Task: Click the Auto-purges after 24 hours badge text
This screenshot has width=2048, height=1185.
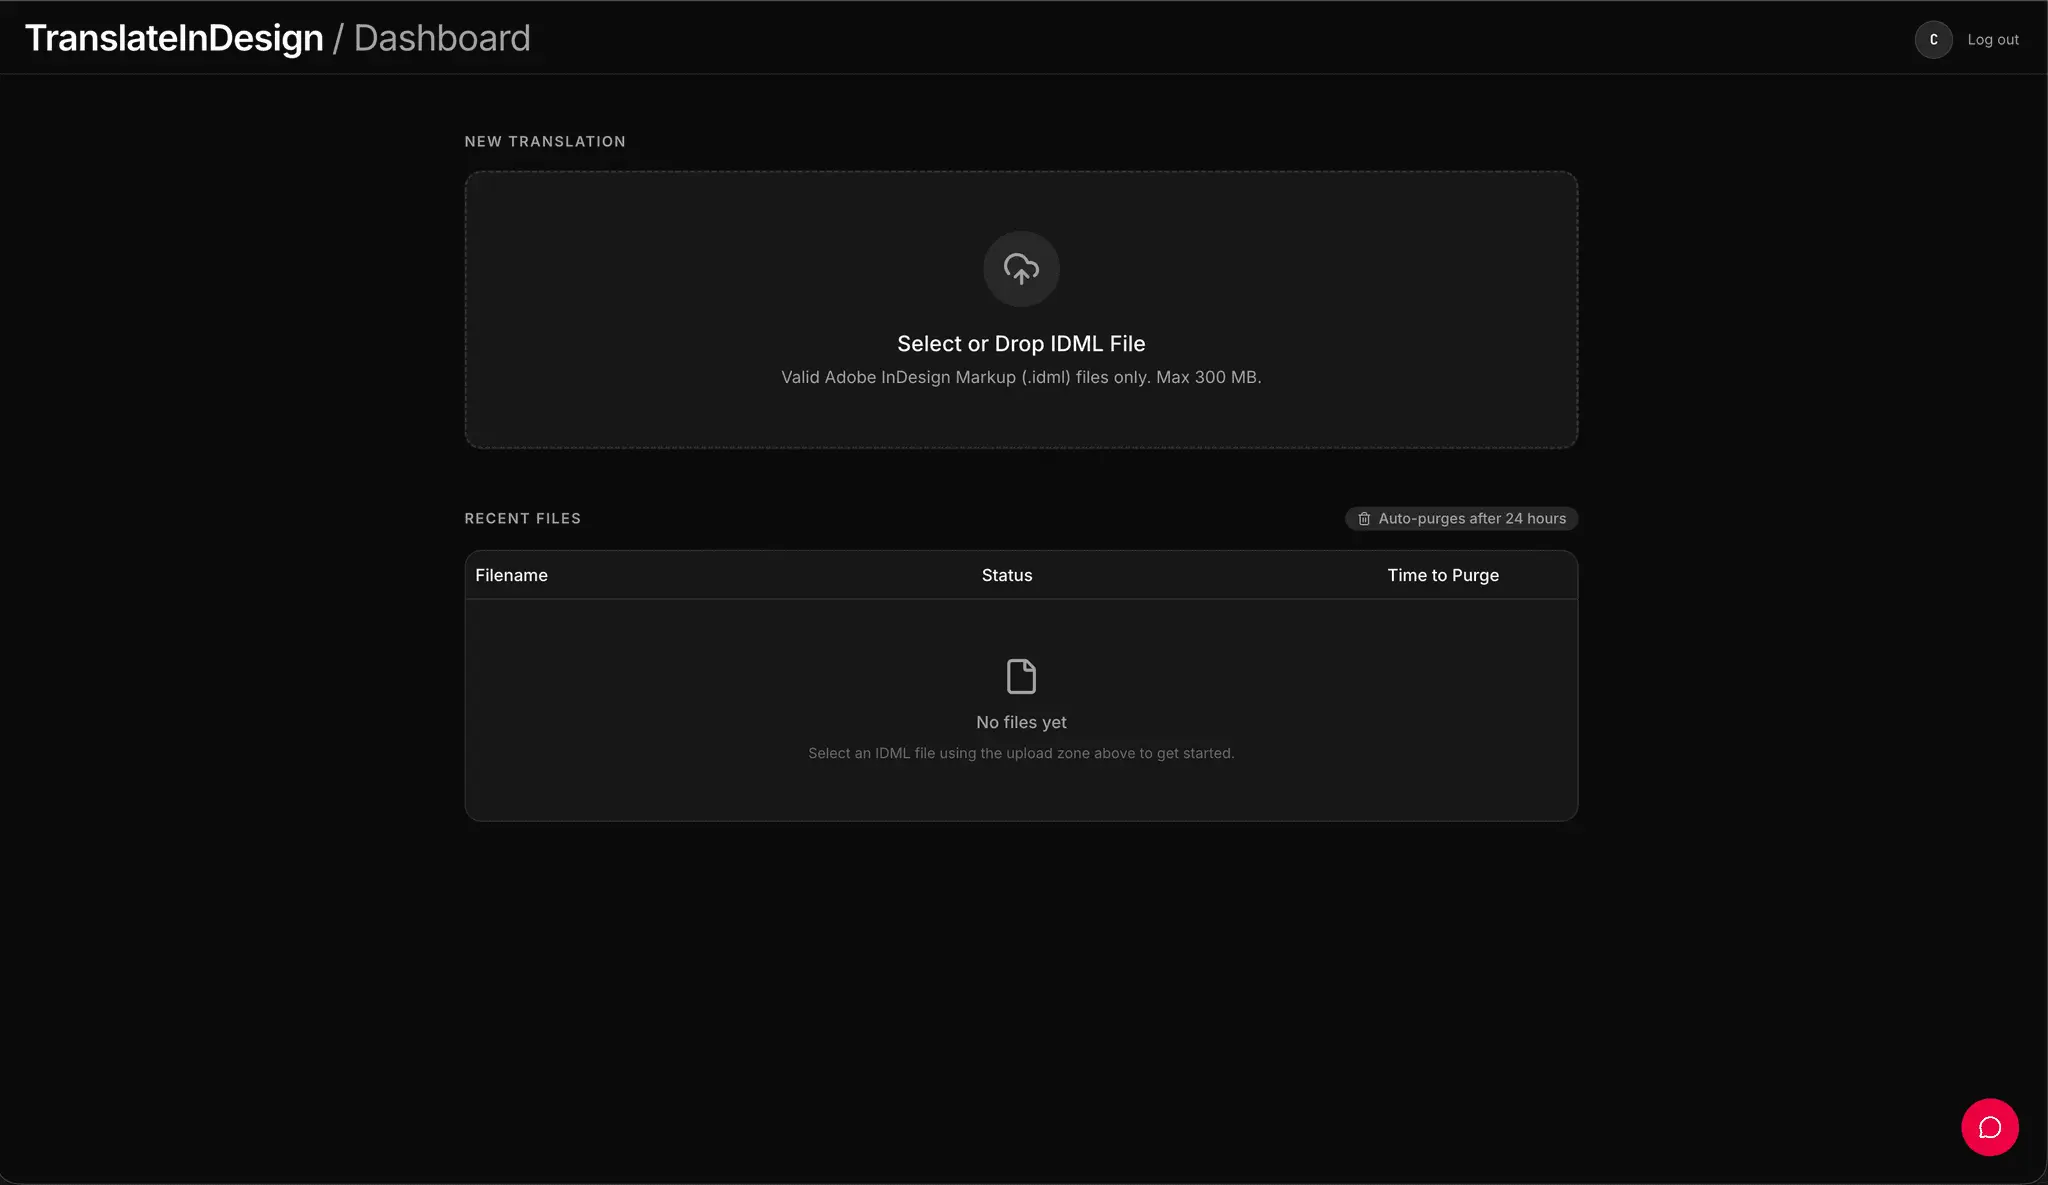Action: click(x=1472, y=519)
